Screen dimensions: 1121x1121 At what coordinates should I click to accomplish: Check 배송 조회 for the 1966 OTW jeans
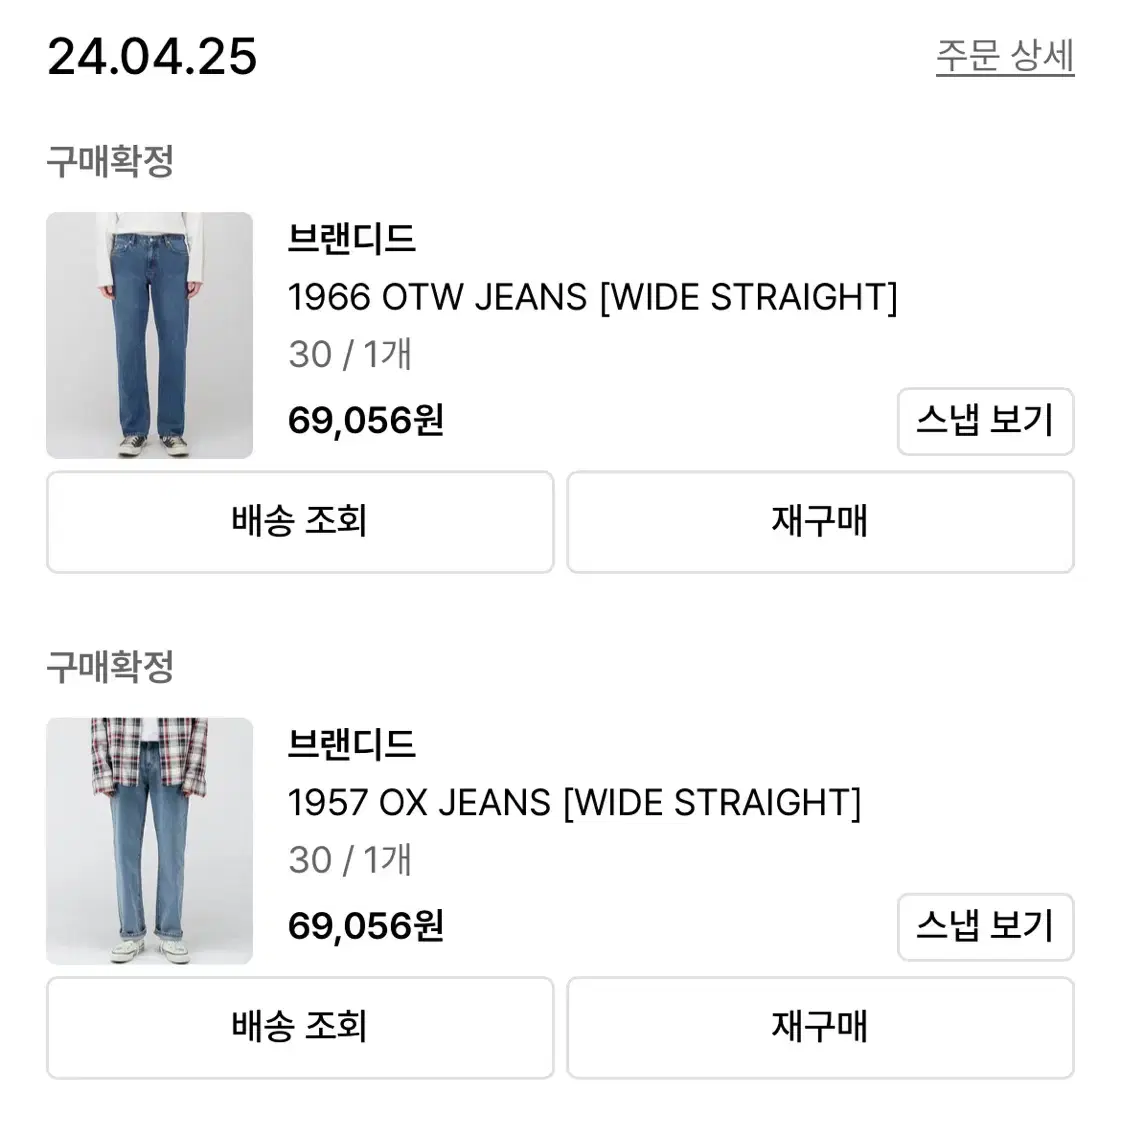coord(300,521)
